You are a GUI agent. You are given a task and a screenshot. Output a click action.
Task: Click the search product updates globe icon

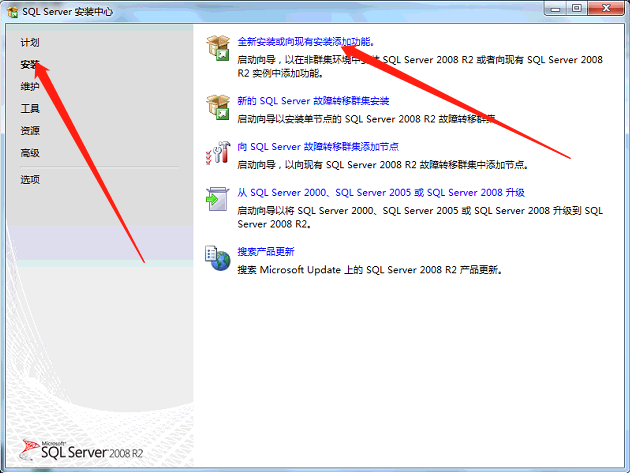(x=217, y=258)
